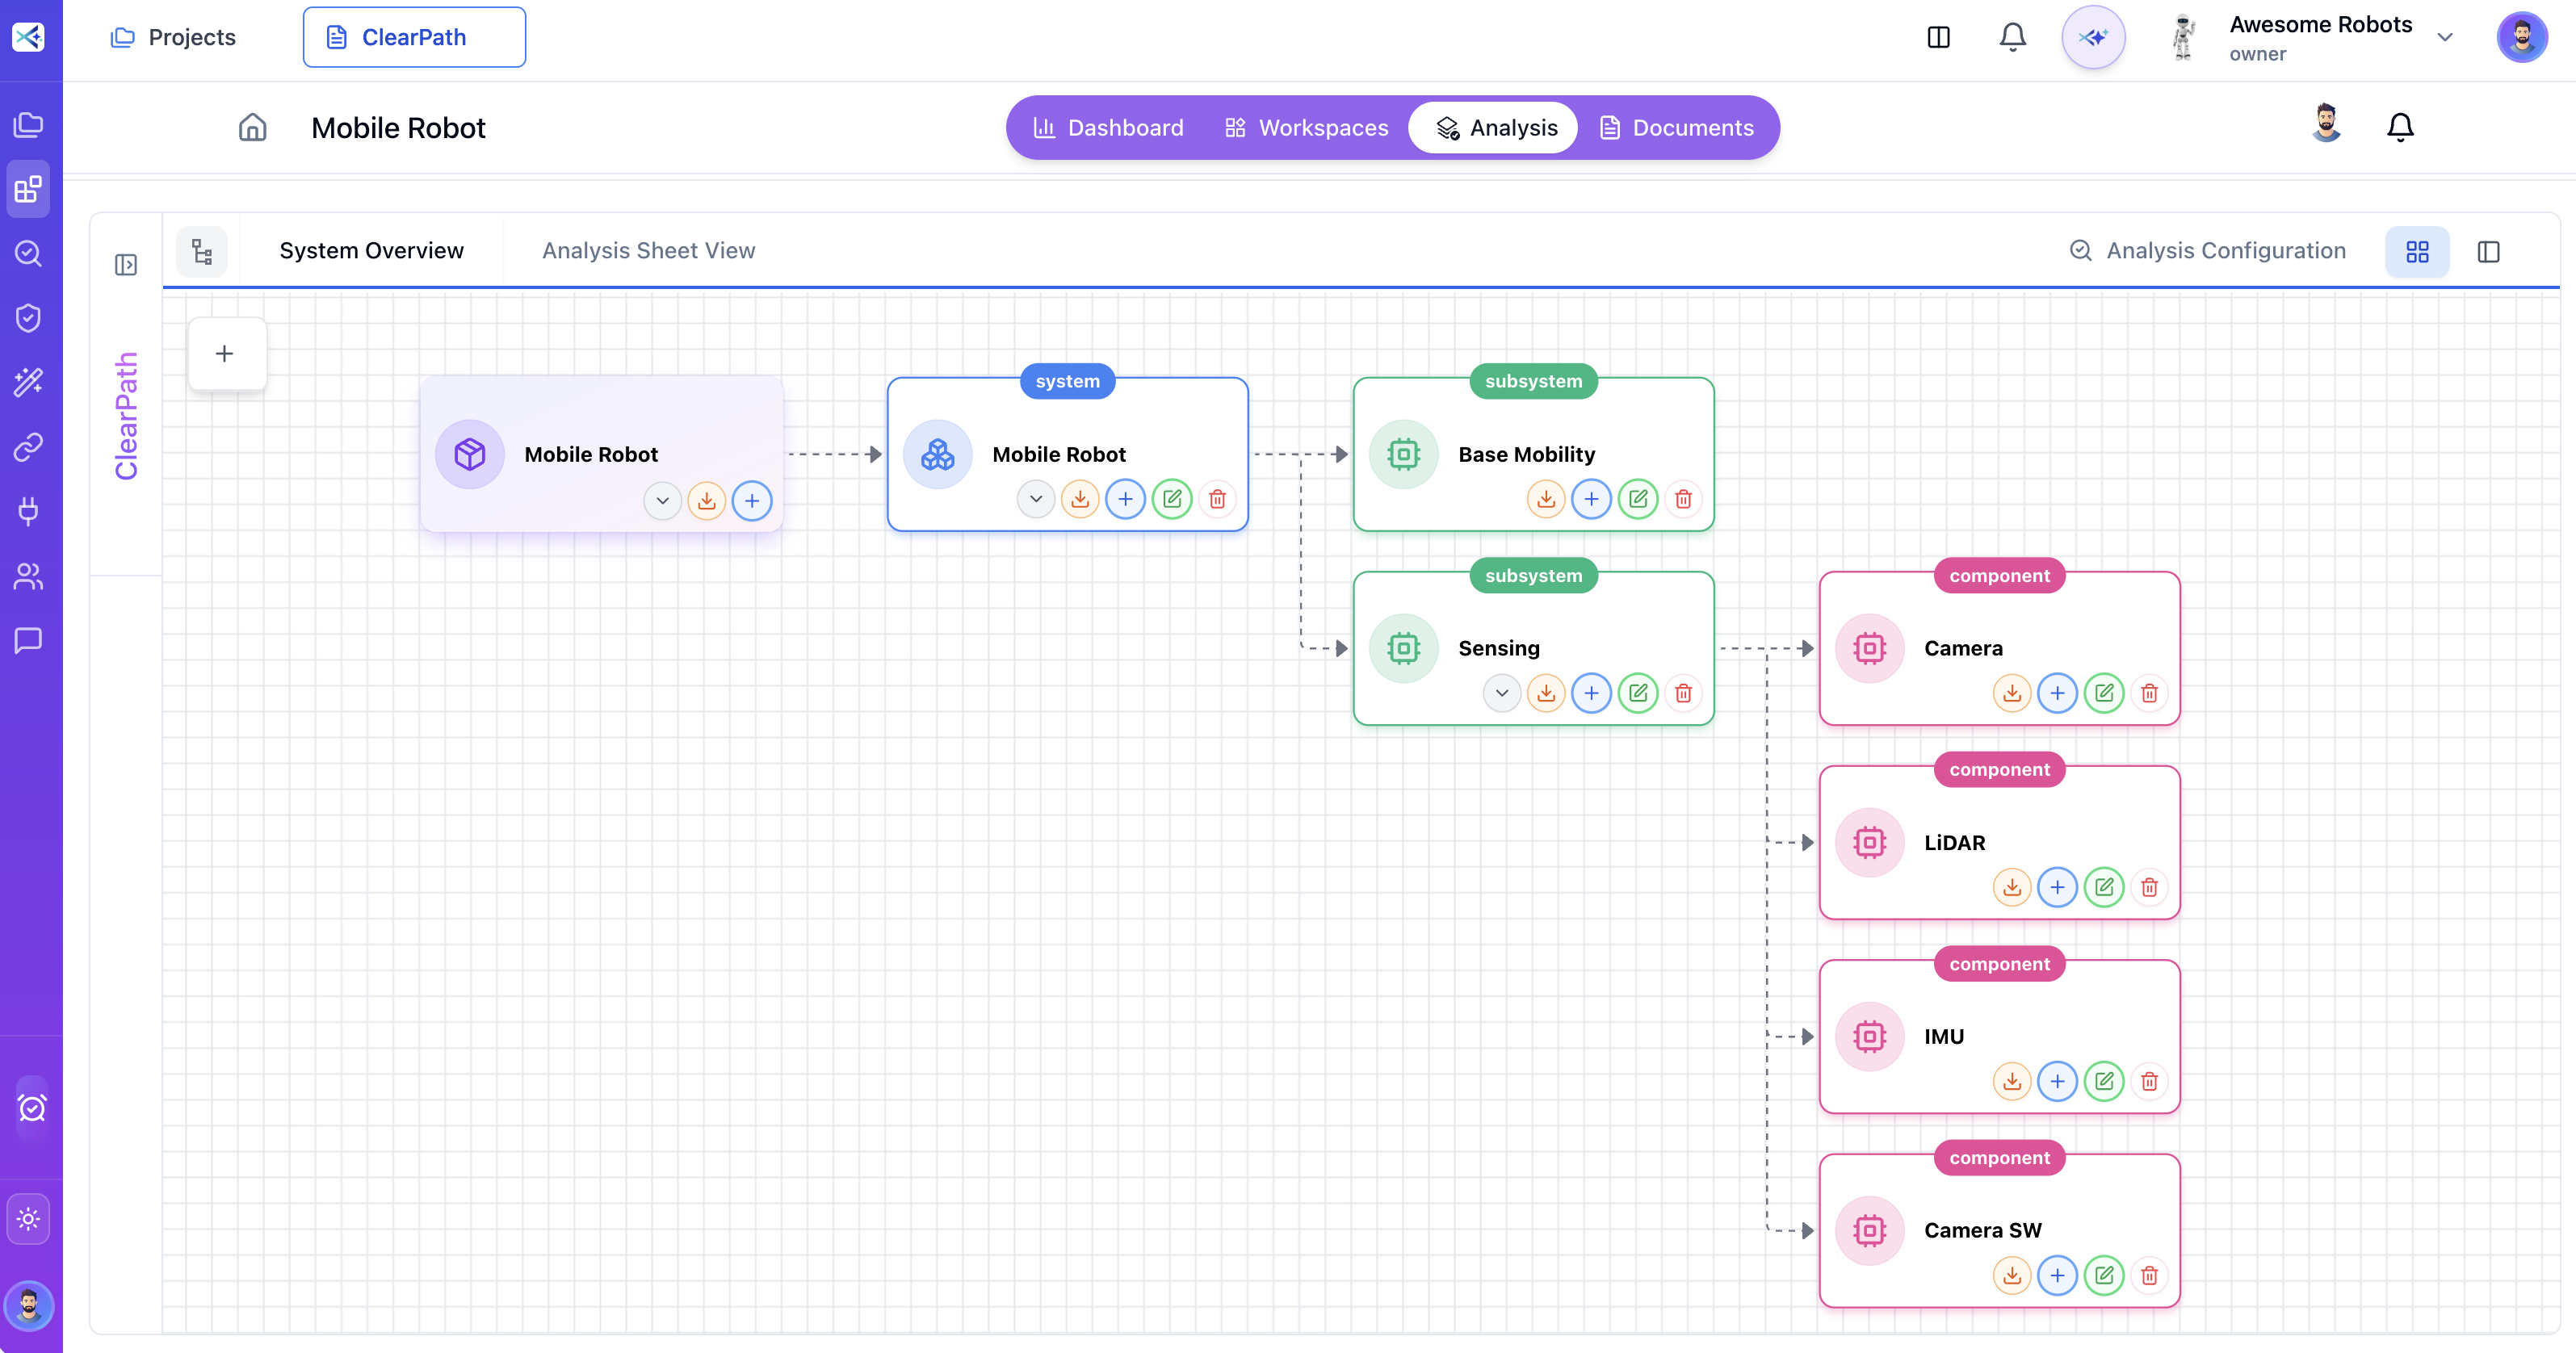
Task: Select the plug integrations icon in the sidebar
Action: 28,512
